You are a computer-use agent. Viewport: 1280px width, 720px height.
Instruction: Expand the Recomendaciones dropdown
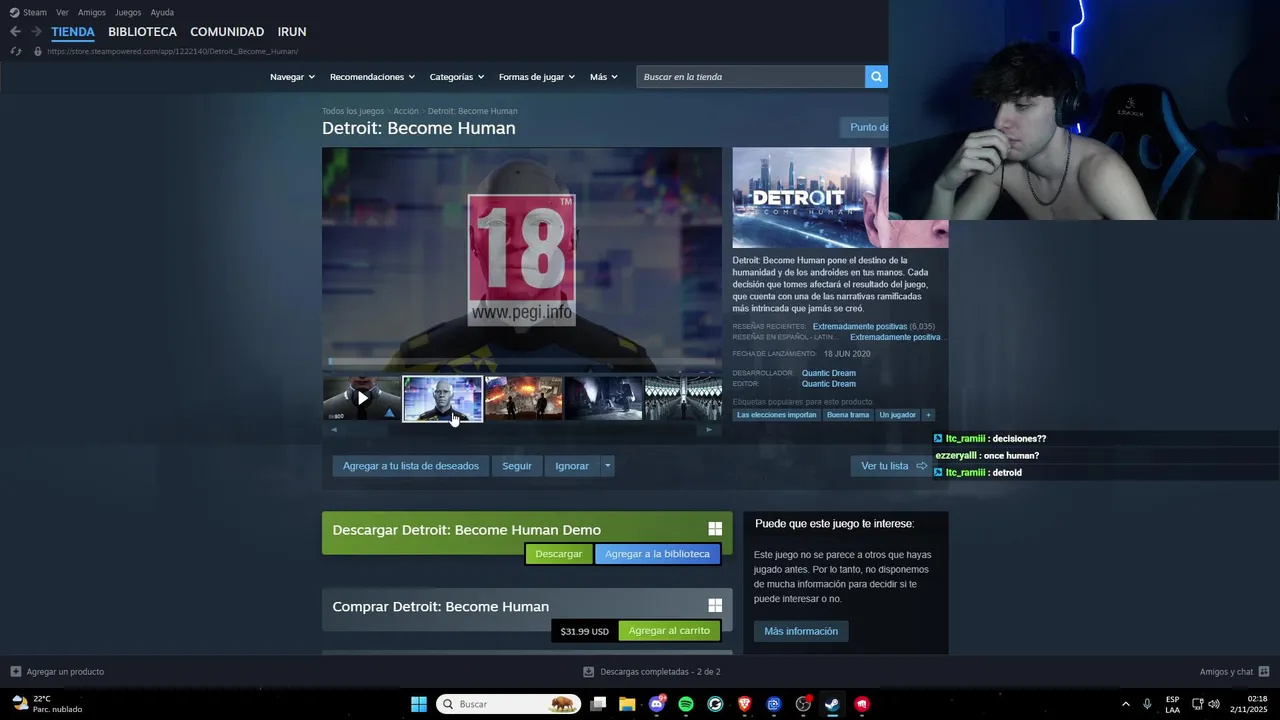click(x=372, y=77)
